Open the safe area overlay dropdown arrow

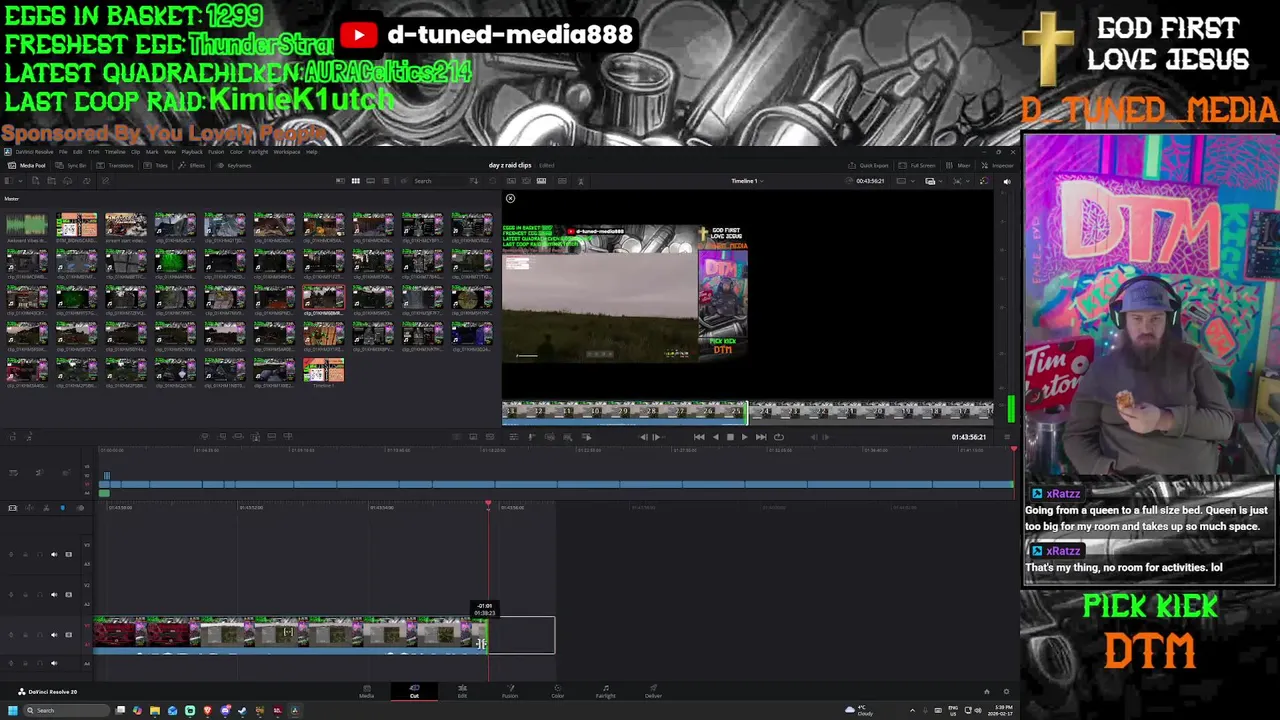tap(941, 181)
